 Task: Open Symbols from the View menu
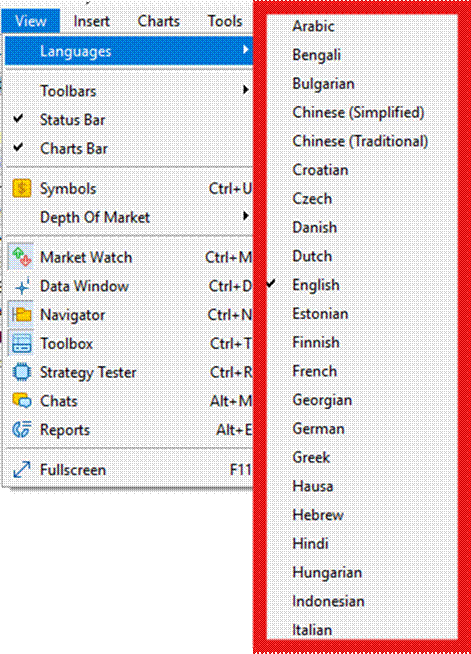128,189
